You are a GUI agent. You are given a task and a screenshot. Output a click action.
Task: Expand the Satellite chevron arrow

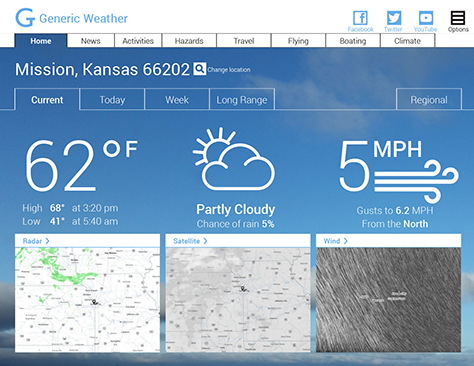205,241
